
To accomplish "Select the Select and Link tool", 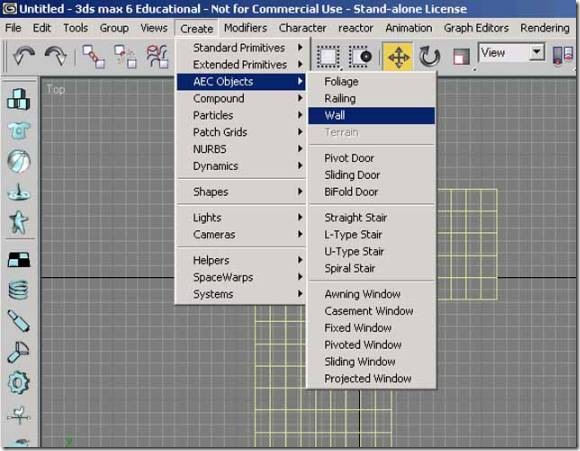I will [93, 57].
